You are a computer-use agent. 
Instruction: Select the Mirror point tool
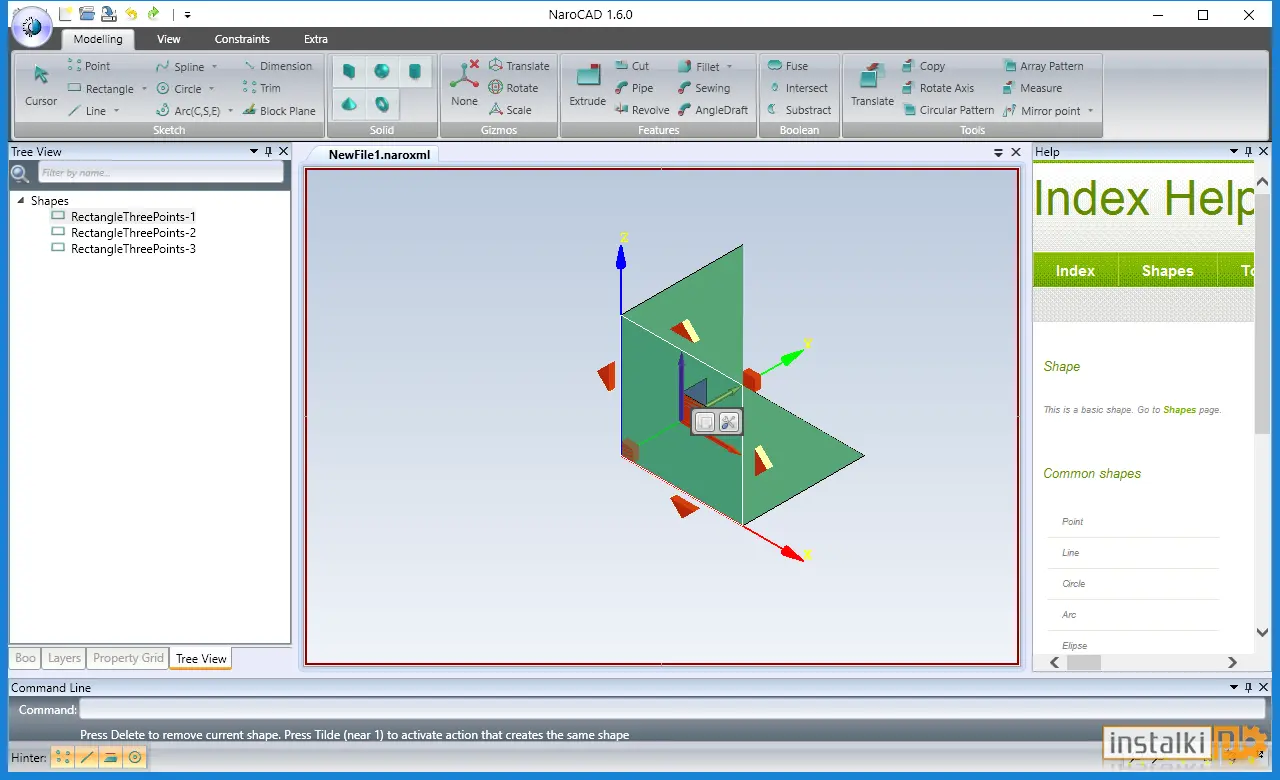click(1041, 111)
